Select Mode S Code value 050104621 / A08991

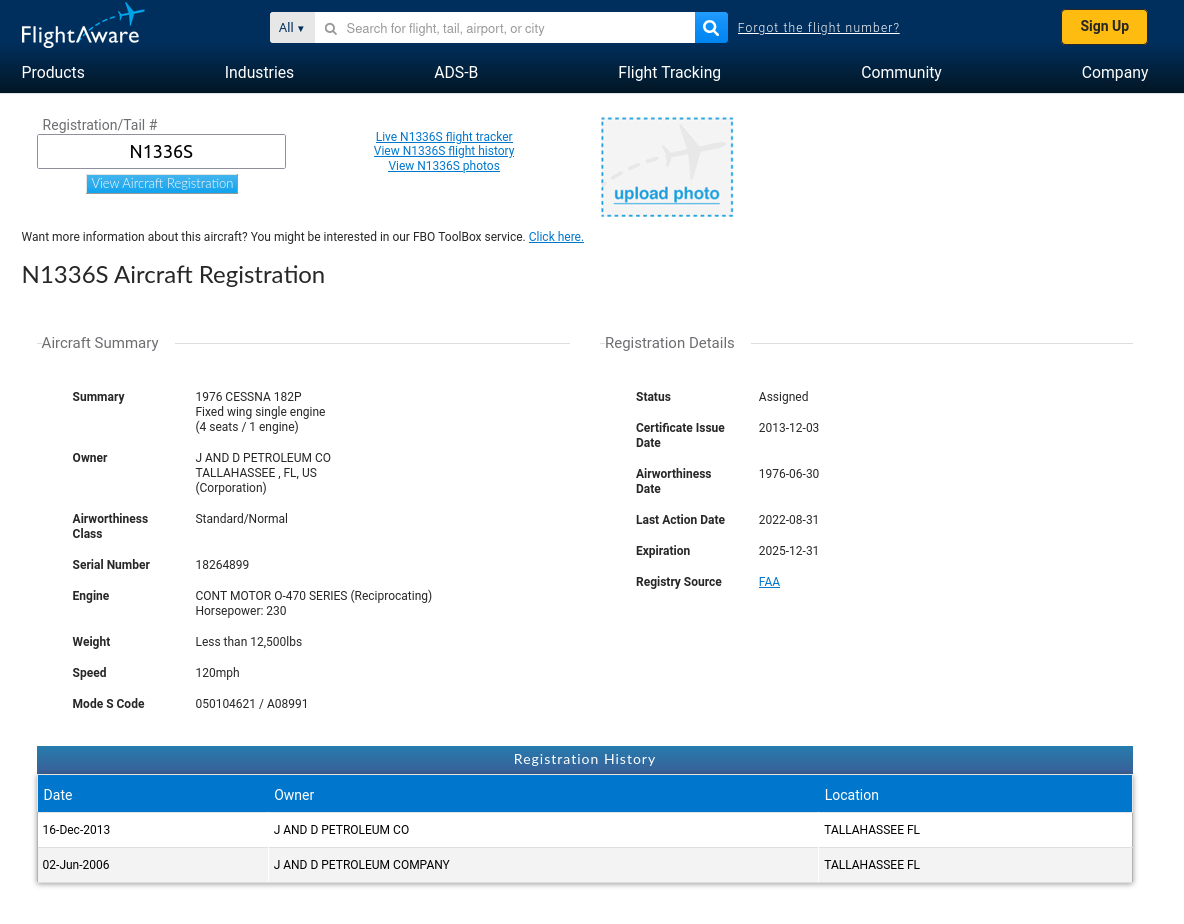tap(251, 704)
